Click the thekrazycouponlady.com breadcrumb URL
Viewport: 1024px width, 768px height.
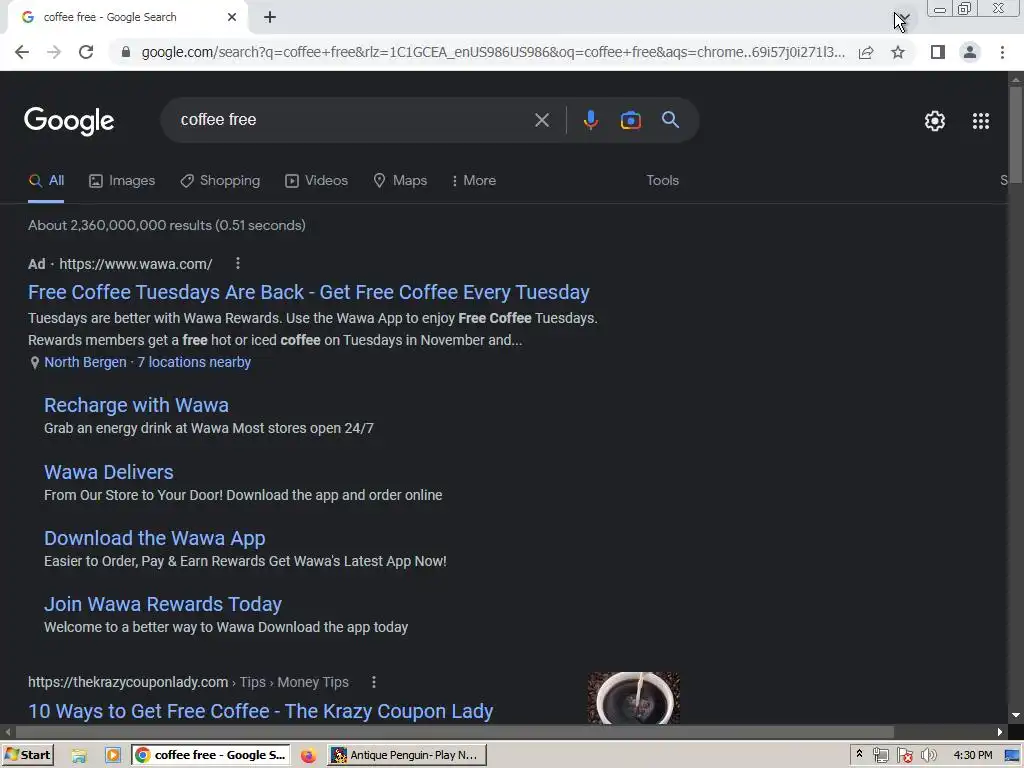coord(188,682)
